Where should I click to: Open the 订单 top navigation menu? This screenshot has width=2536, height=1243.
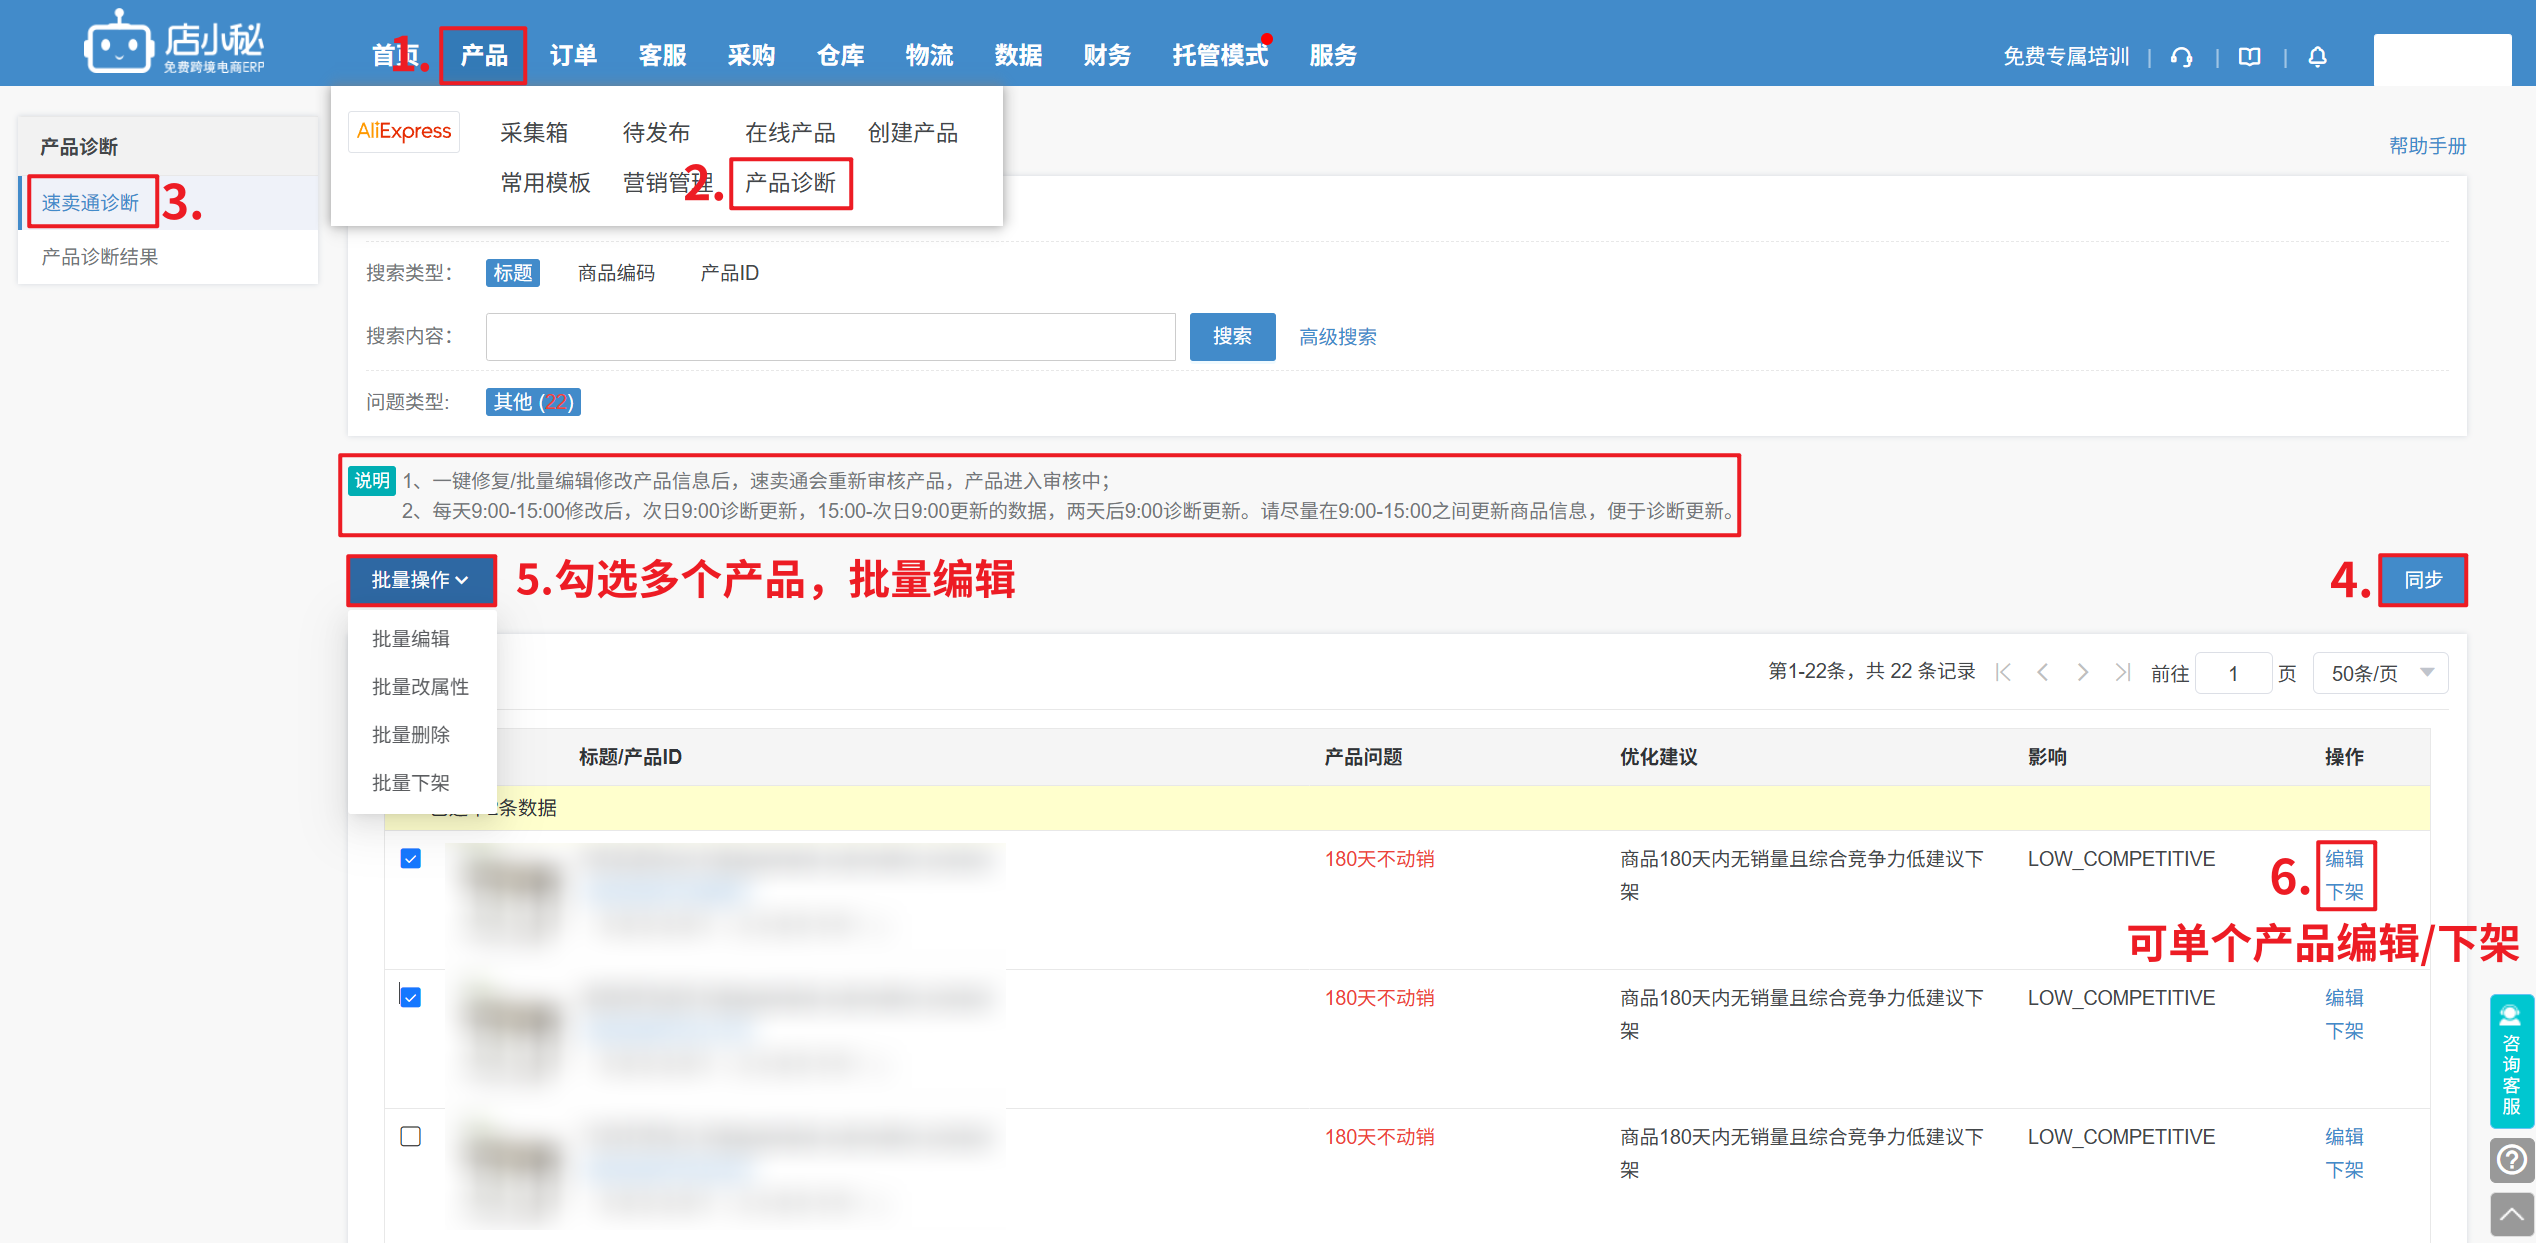tap(573, 56)
